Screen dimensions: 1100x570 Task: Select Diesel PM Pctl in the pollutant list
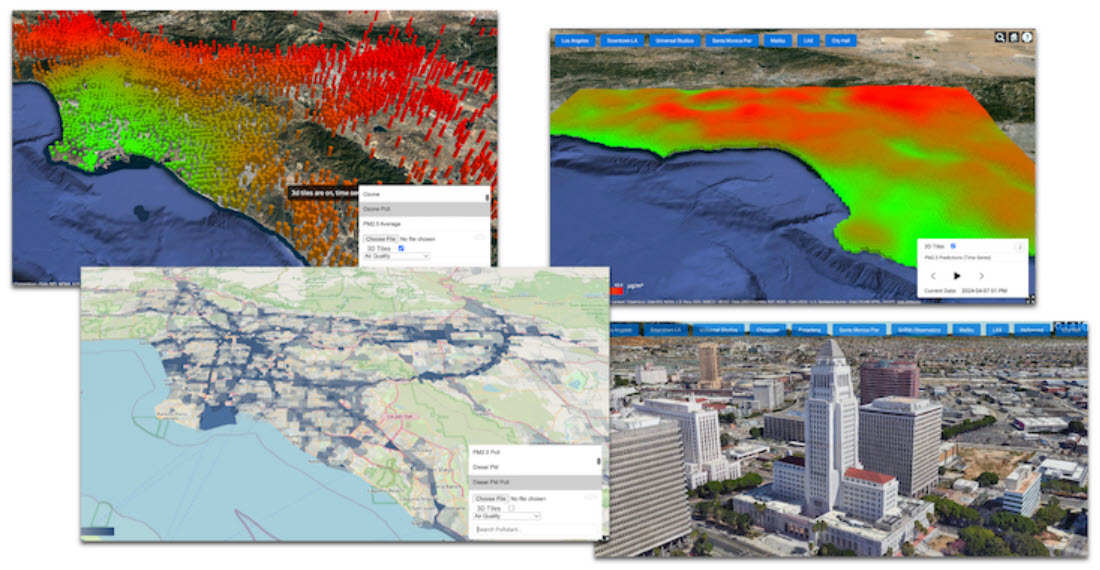pyautogui.click(x=533, y=482)
